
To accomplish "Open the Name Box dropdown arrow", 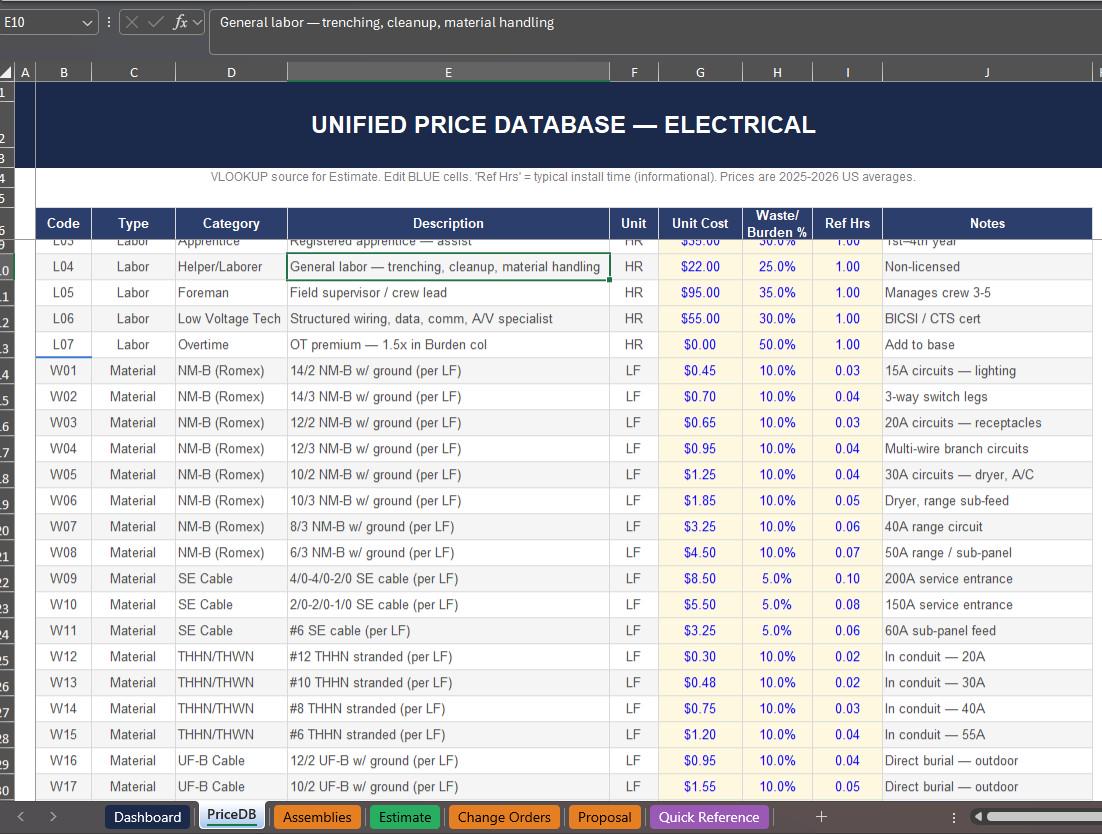I will (87, 22).
